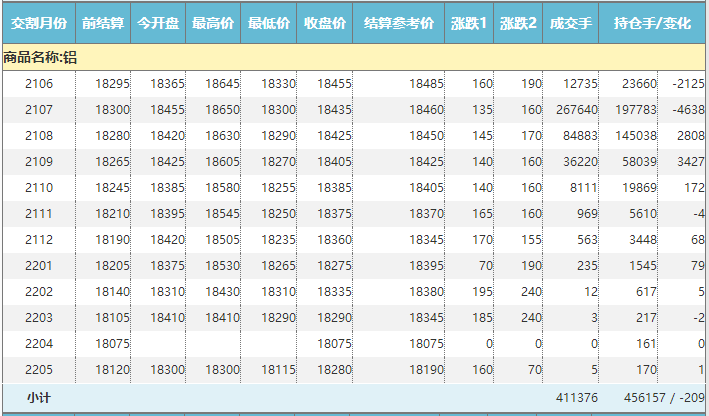Select the 2204 delivery month cell
This screenshot has width=709, height=416.
tap(39, 343)
